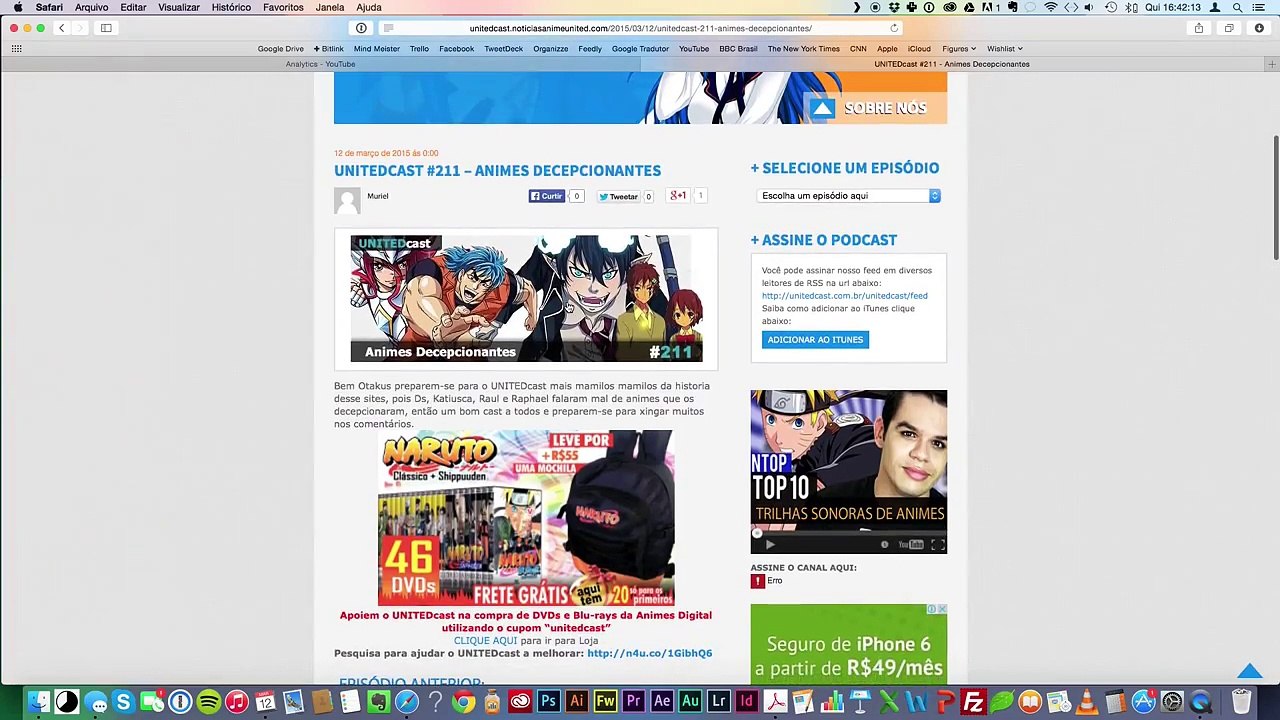Open the episode selection dropdown
The width and height of the screenshot is (1280, 720).
click(x=849, y=196)
